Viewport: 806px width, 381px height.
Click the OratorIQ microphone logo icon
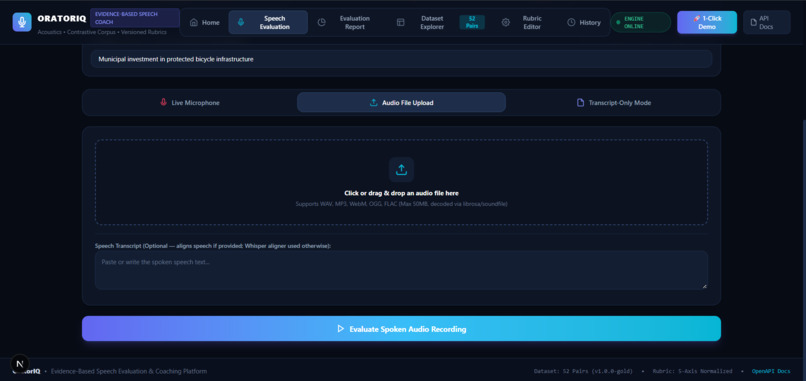pos(22,22)
